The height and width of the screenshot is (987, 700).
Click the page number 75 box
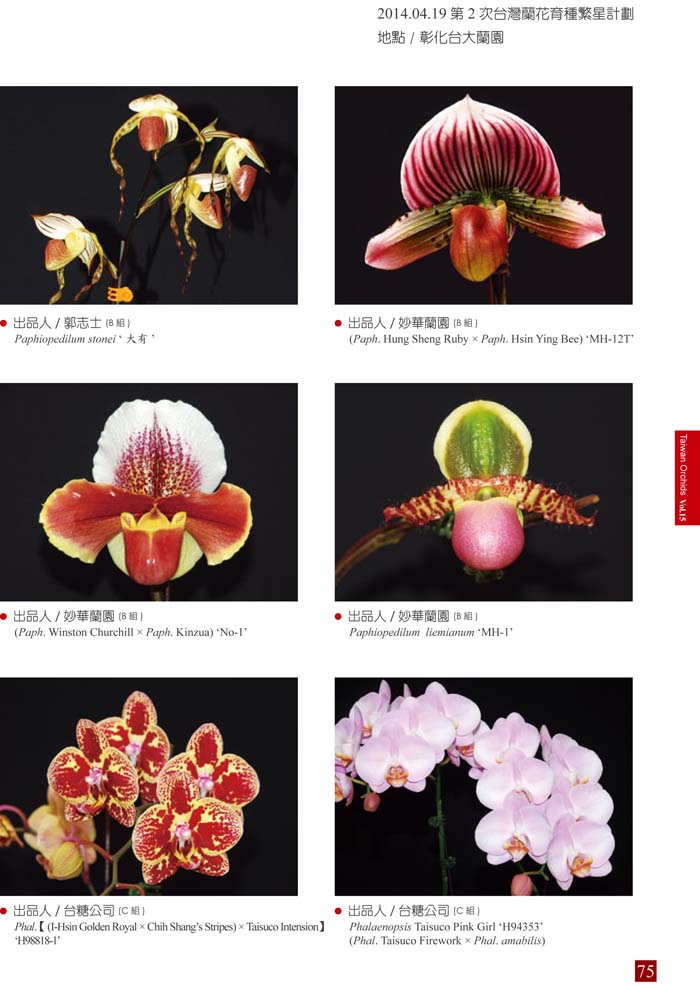645,971
